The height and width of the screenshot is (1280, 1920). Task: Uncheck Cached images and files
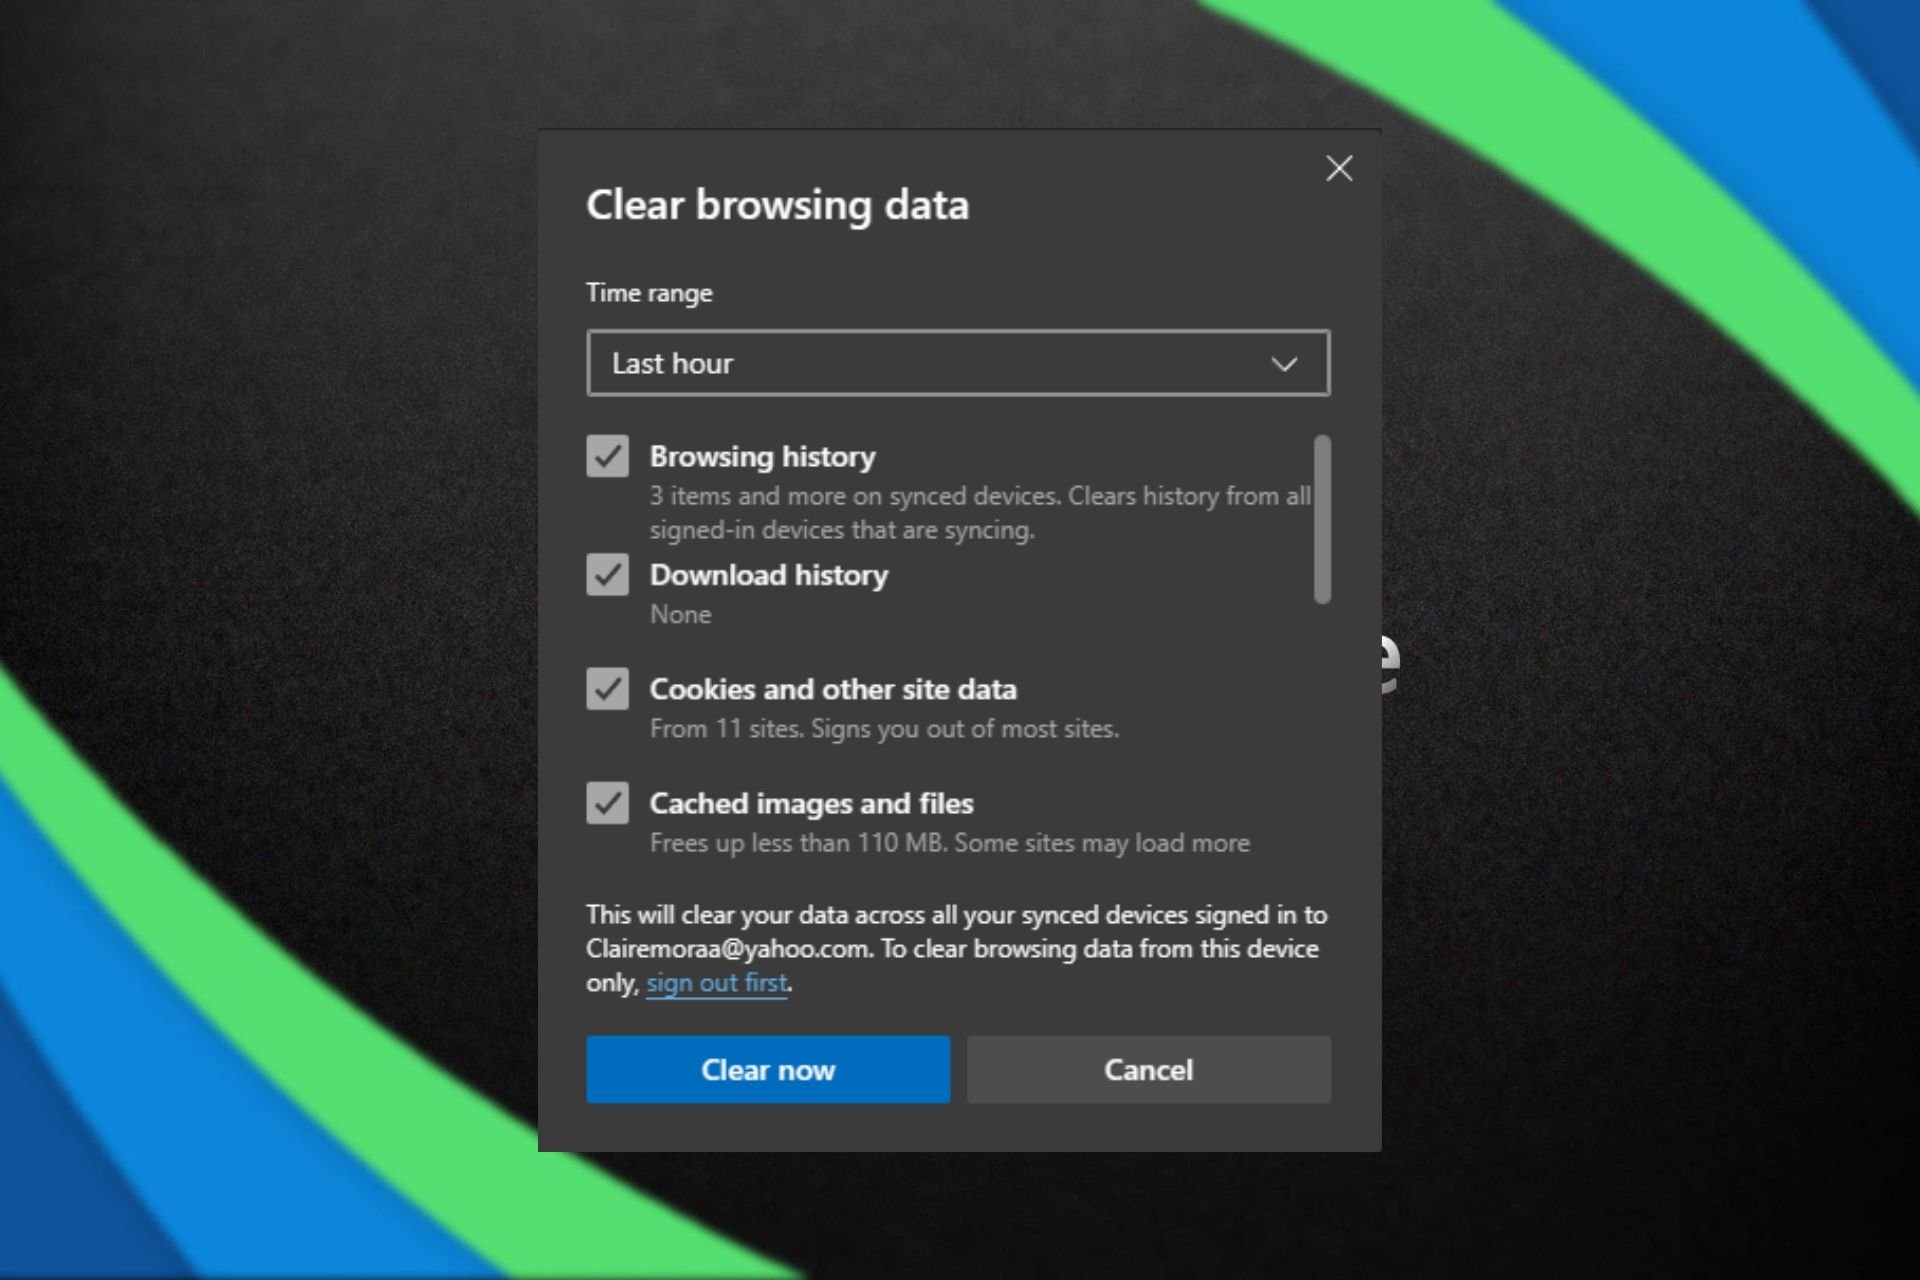607,801
